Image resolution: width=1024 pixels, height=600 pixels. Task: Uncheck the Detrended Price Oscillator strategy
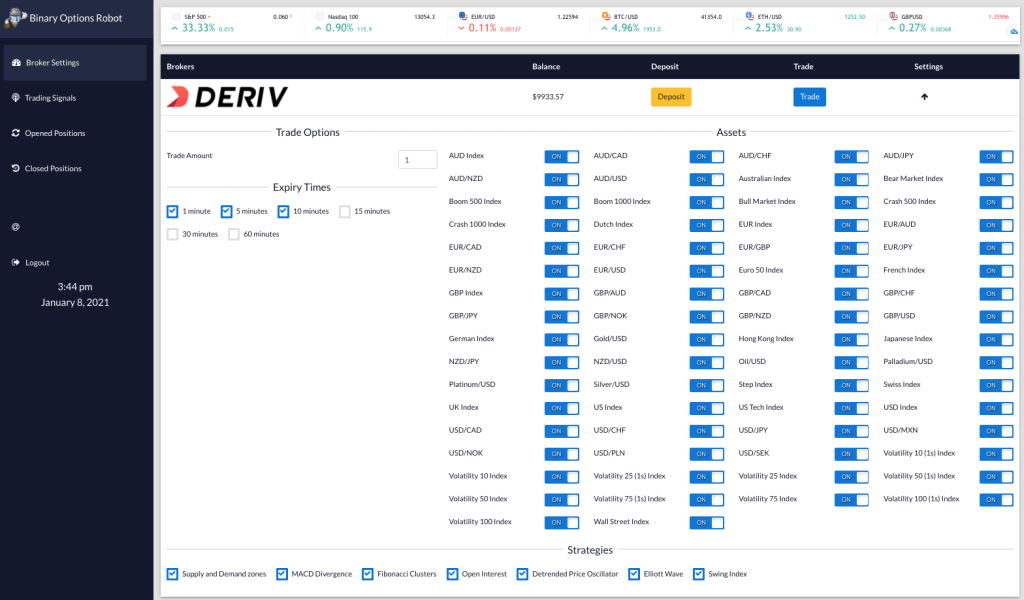[x=522, y=574]
